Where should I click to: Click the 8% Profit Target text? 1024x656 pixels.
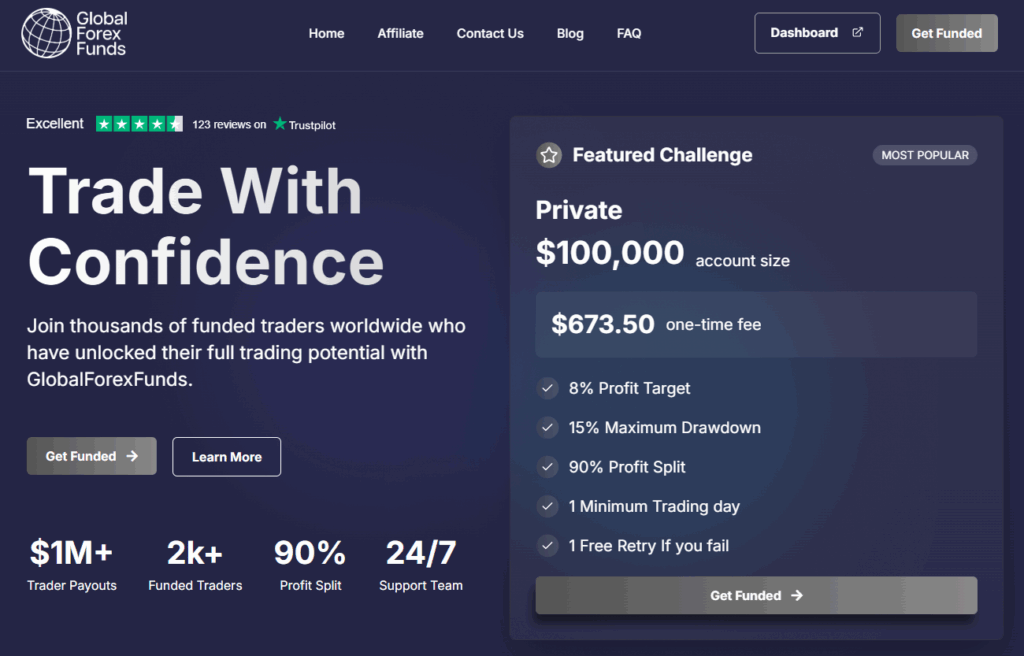tap(629, 388)
